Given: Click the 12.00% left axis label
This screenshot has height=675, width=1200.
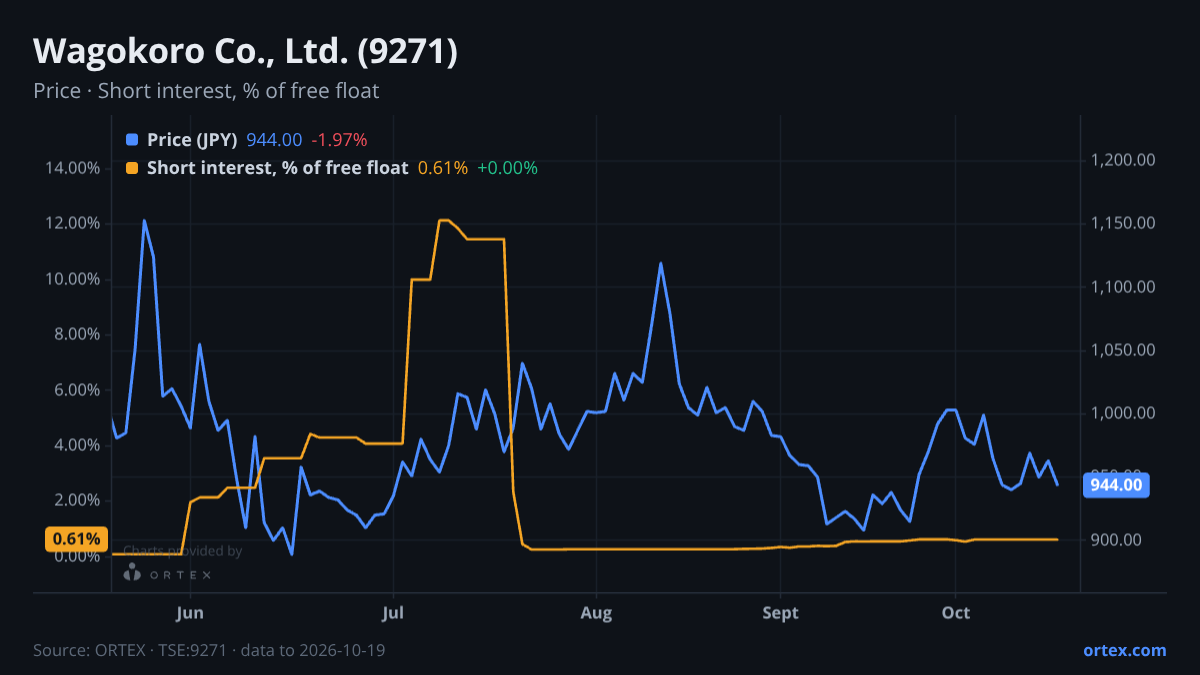Looking at the screenshot, I should [73, 223].
